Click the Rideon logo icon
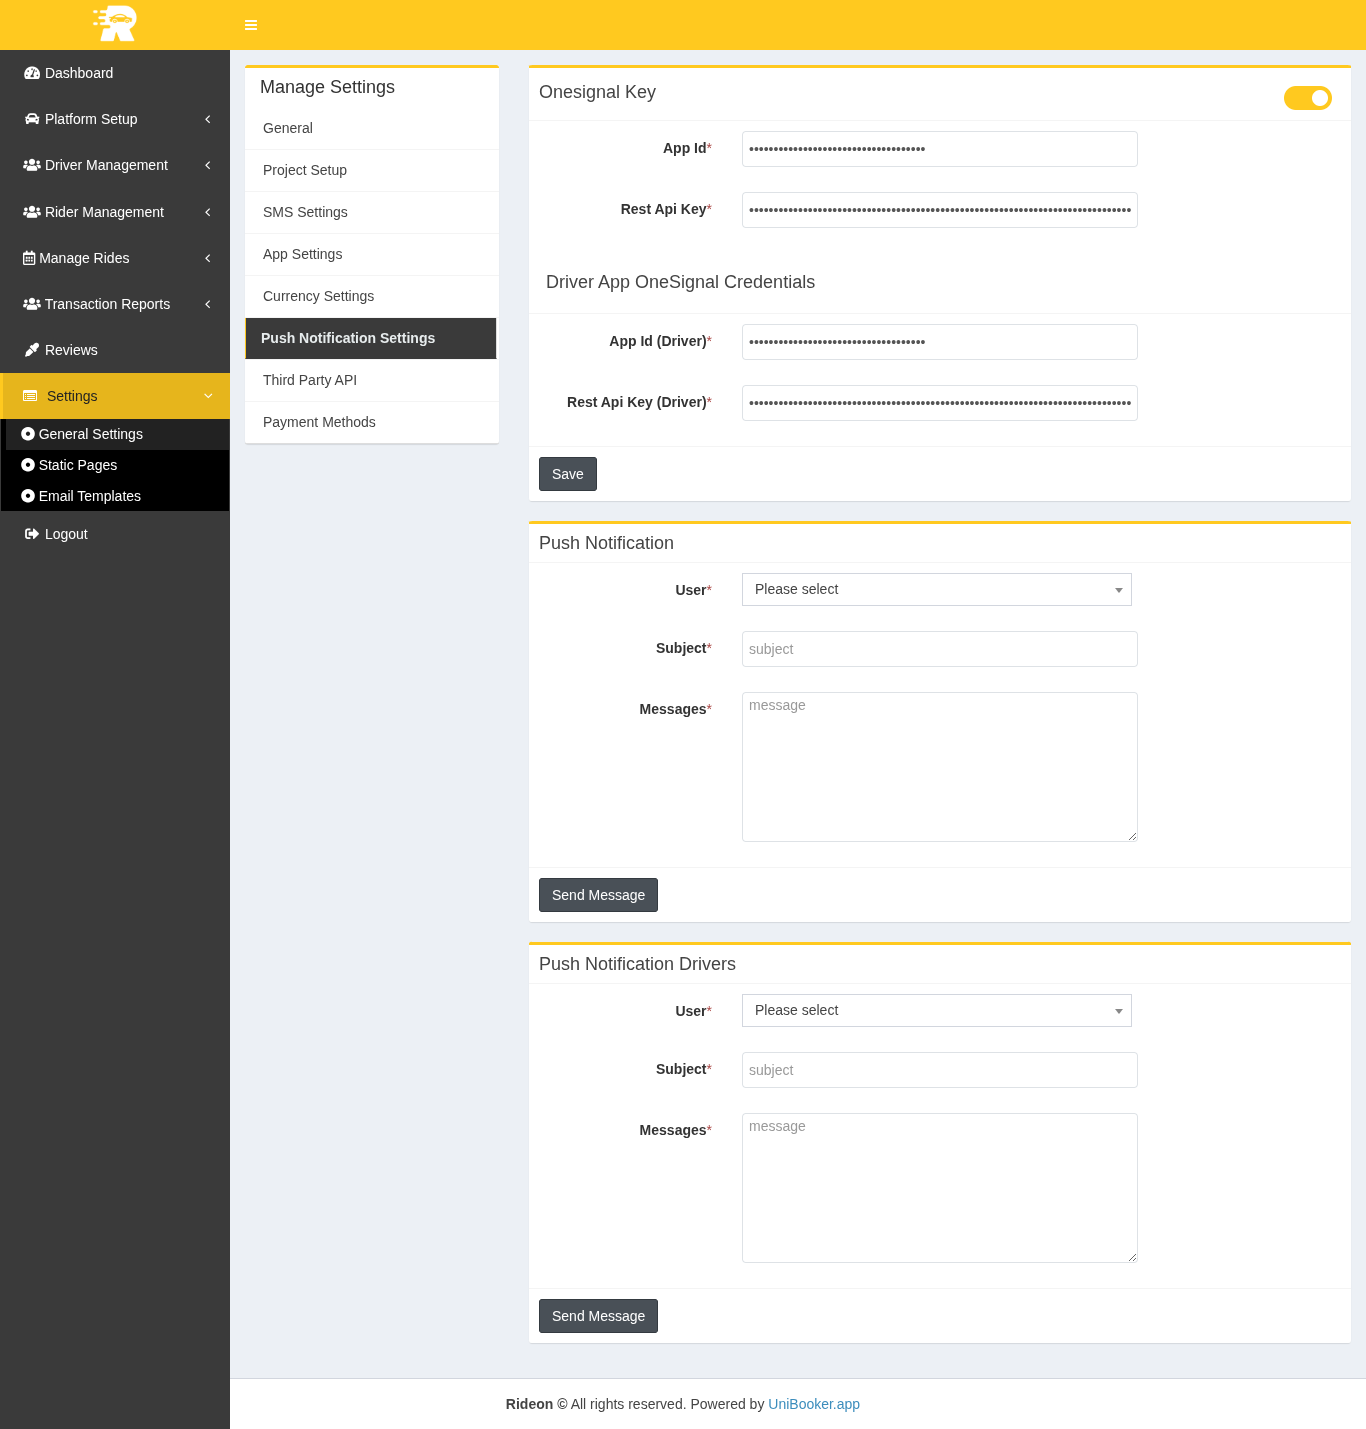This screenshot has height=1429, width=1366. (115, 24)
